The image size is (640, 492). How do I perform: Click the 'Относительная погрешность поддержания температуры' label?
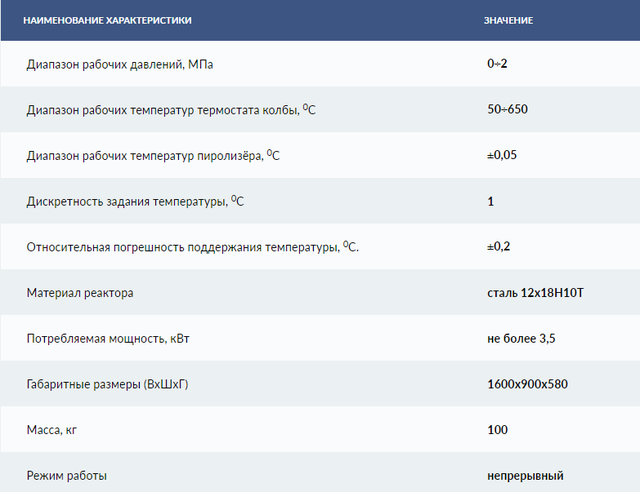point(192,247)
